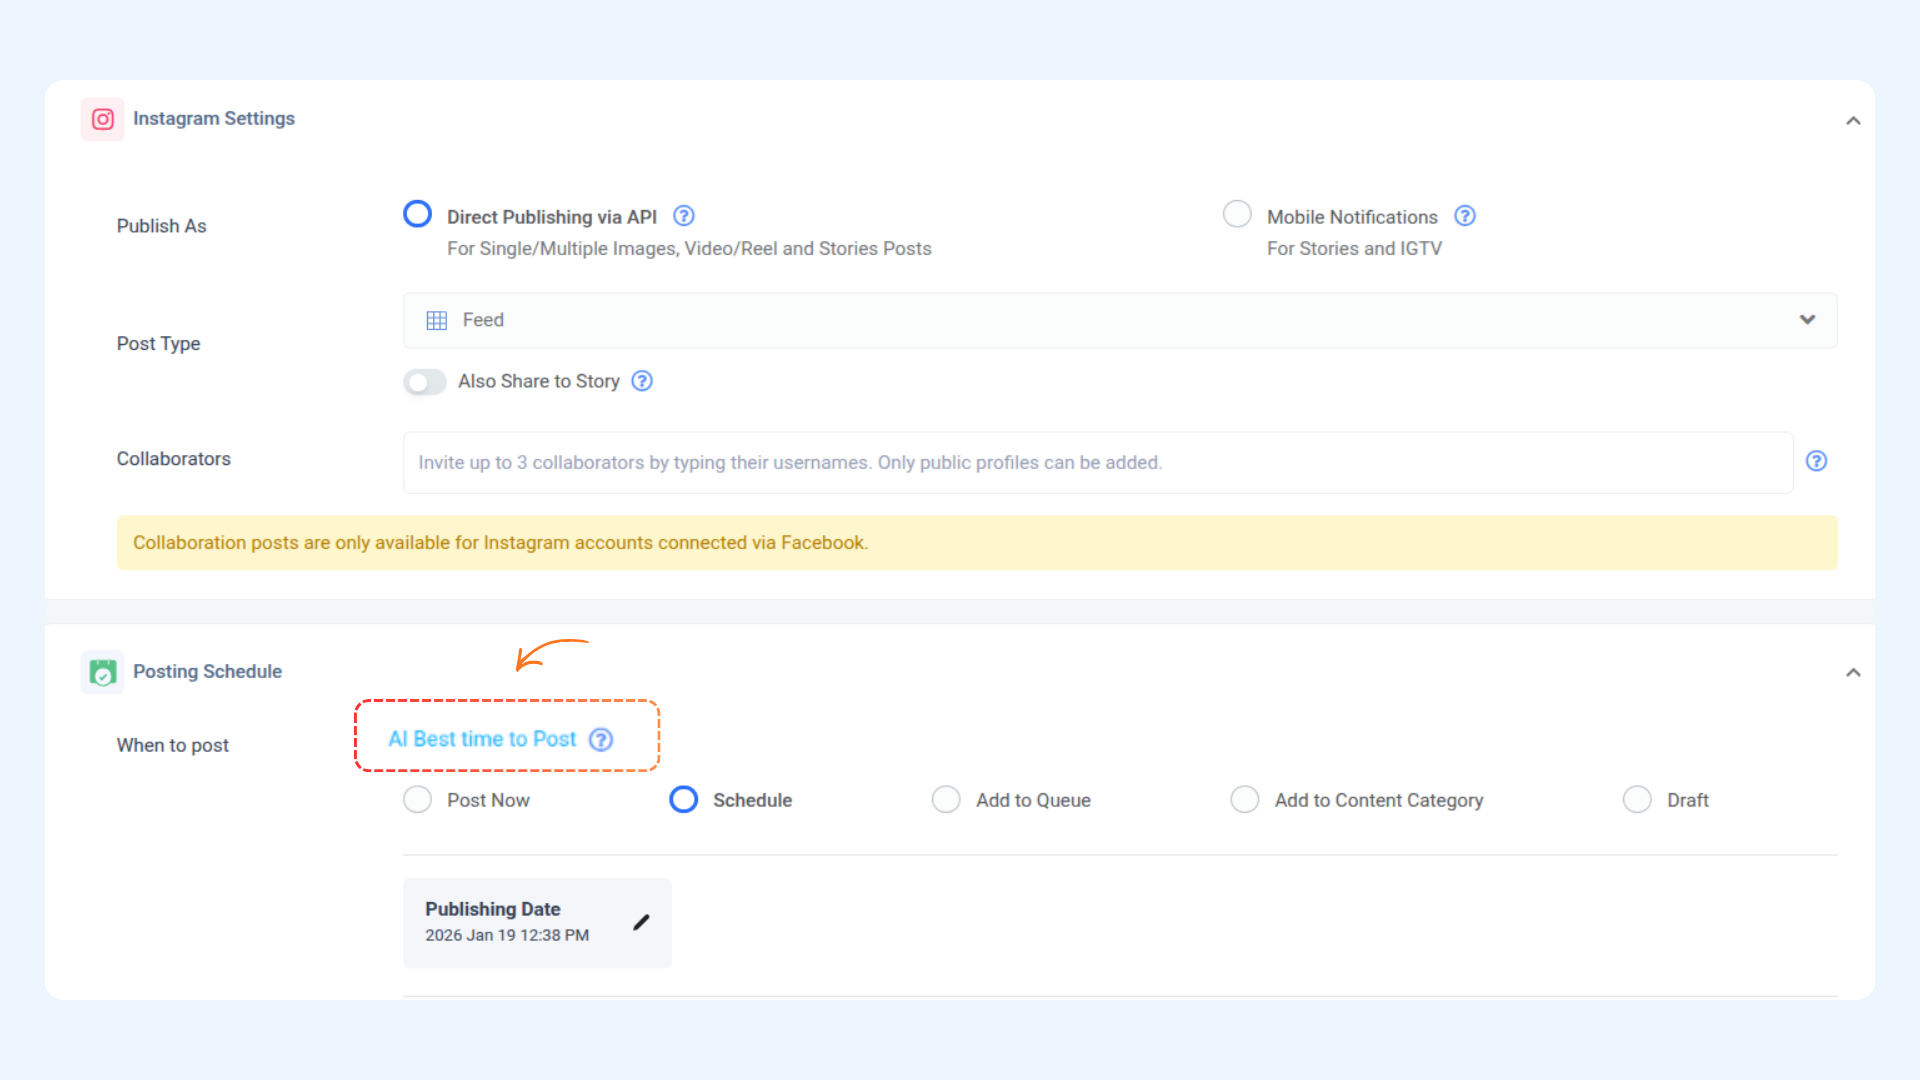This screenshot has height=1080, width=1920.
Task: Focus the Collaborators username input field
Action: pos(1098,462)
